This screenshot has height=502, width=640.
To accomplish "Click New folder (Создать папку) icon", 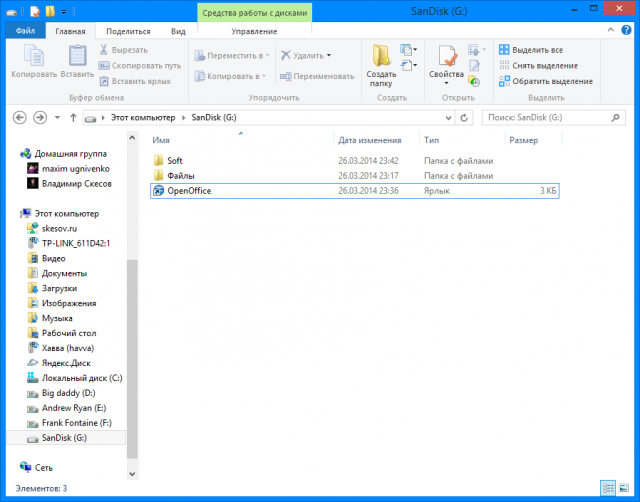I will pos(381,56).
